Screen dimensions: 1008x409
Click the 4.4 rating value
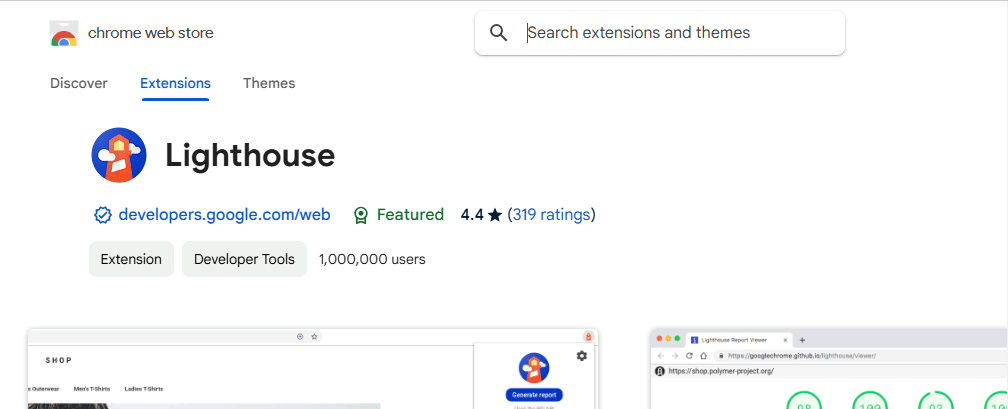[472, 215]
